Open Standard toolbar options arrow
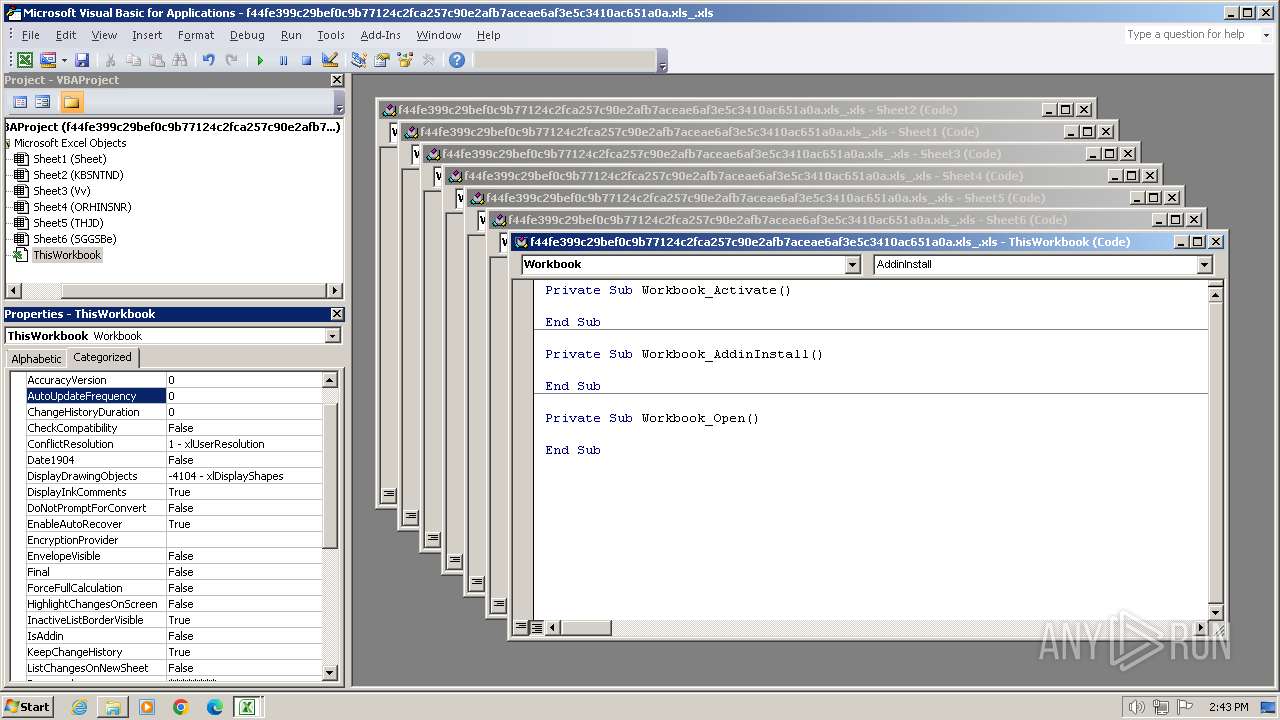 point(662,62)
